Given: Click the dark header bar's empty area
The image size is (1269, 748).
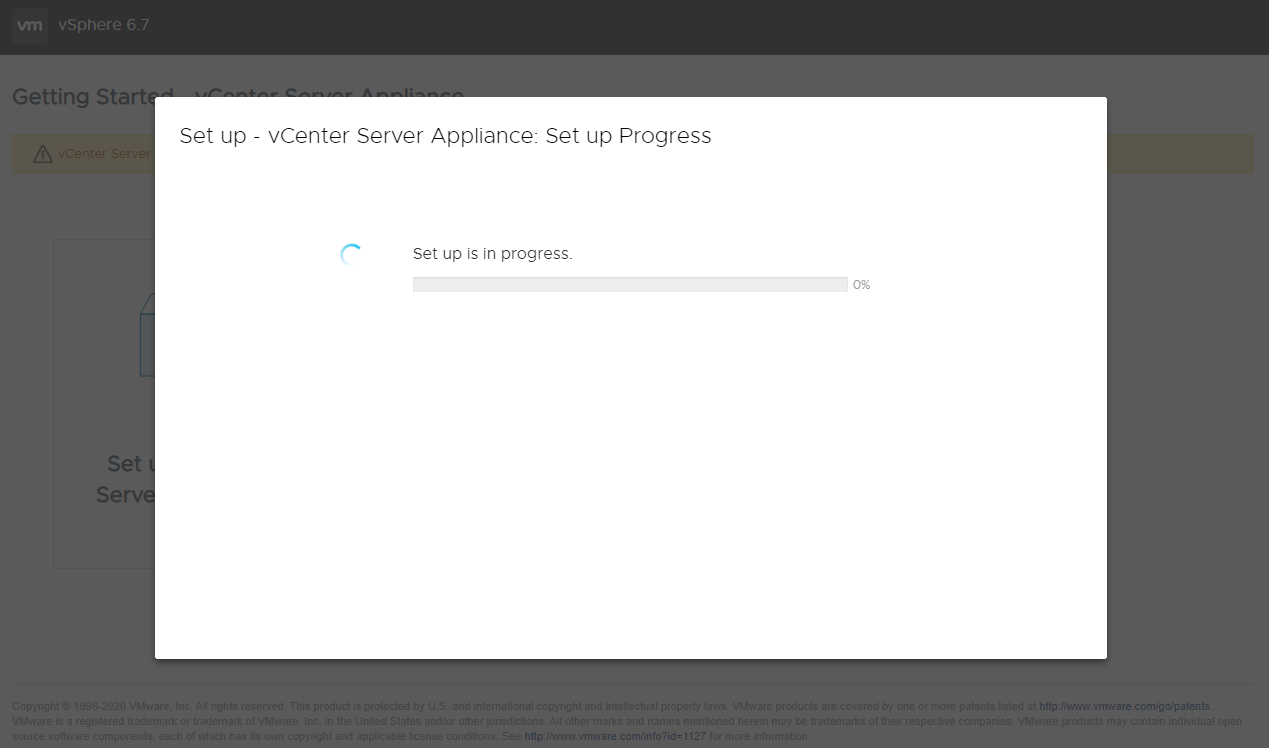Looking at the screenshot, I should (700, 26).
